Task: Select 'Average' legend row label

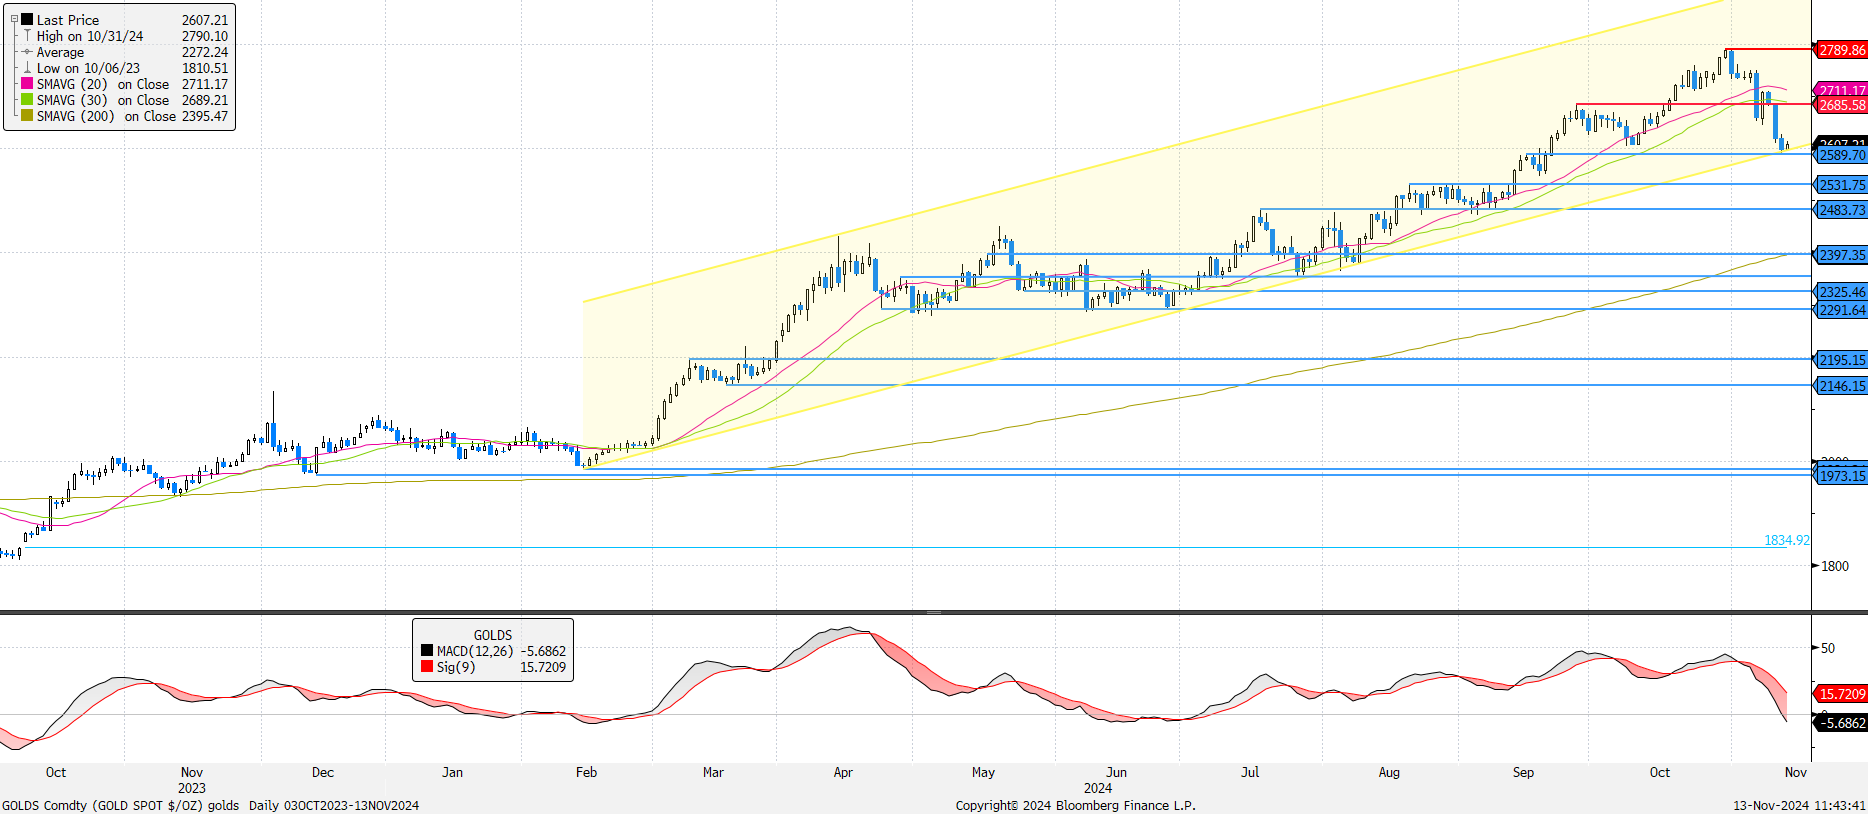Action: pos(60,52)
